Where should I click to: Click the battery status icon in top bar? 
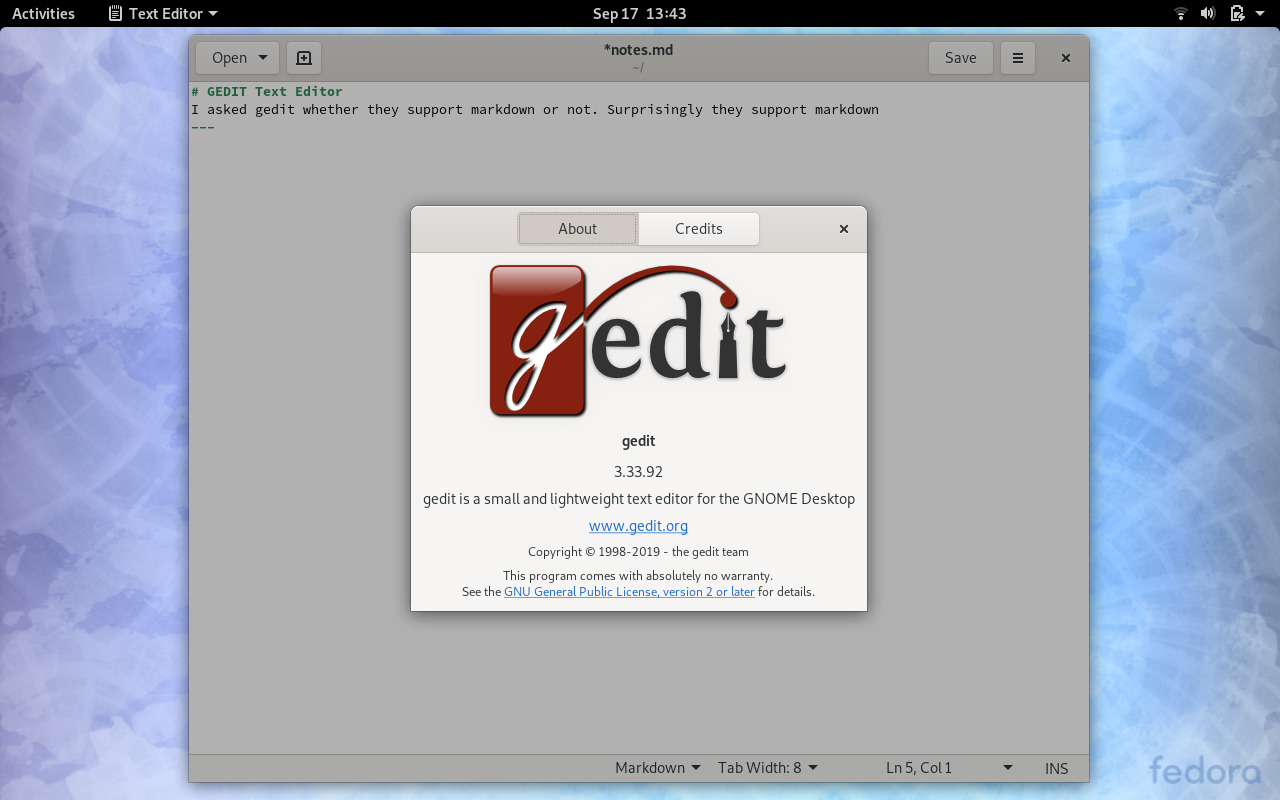point(1237,13)
